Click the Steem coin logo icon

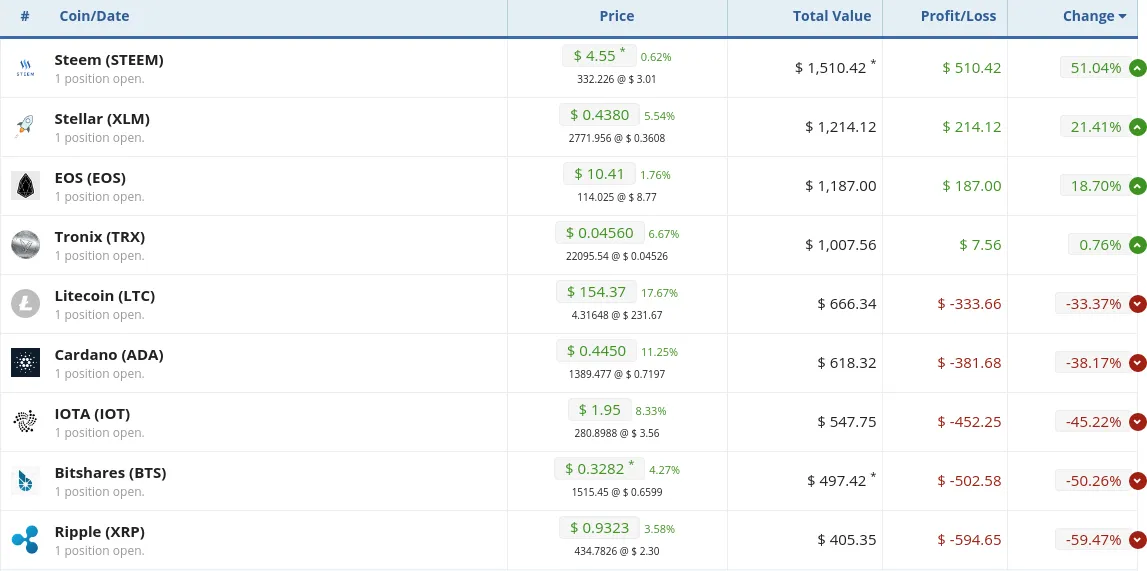[x=25, y=68]
